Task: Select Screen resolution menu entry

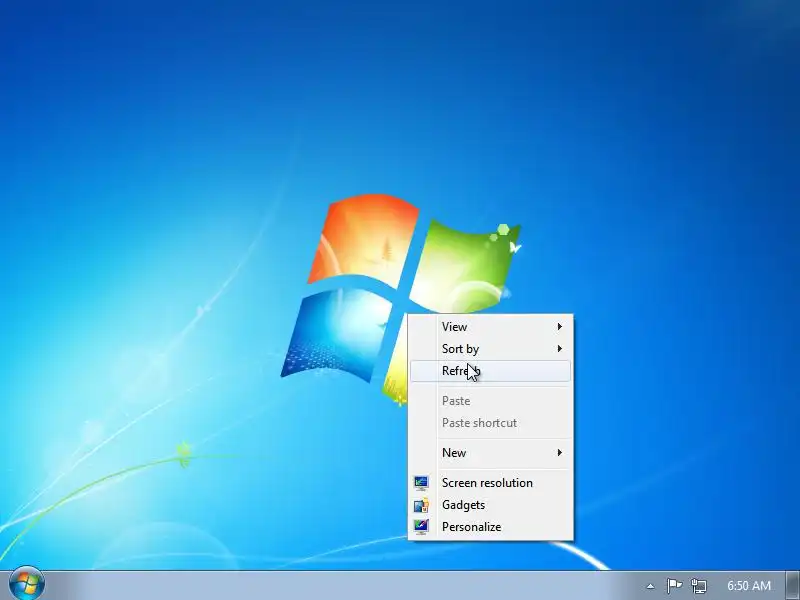Action: tap(490, 483)
